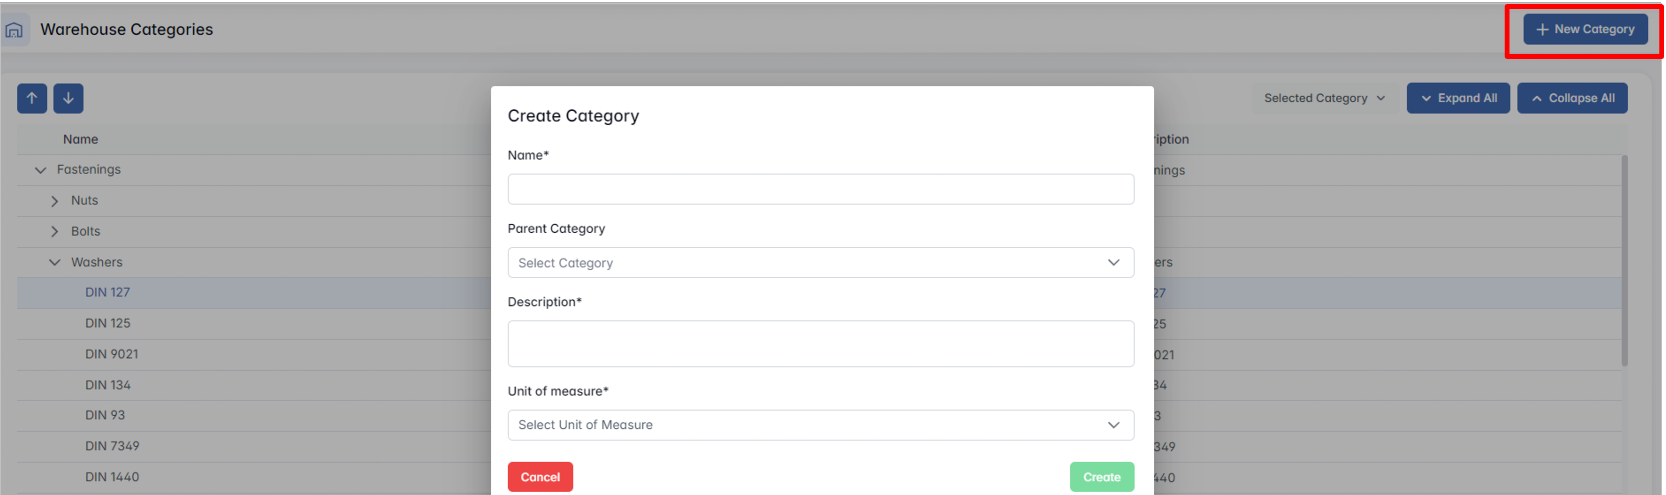The height and width of the screenshot is (495, 1666).
Task: Focus the Description text field
Action: (x=820, y=343)
